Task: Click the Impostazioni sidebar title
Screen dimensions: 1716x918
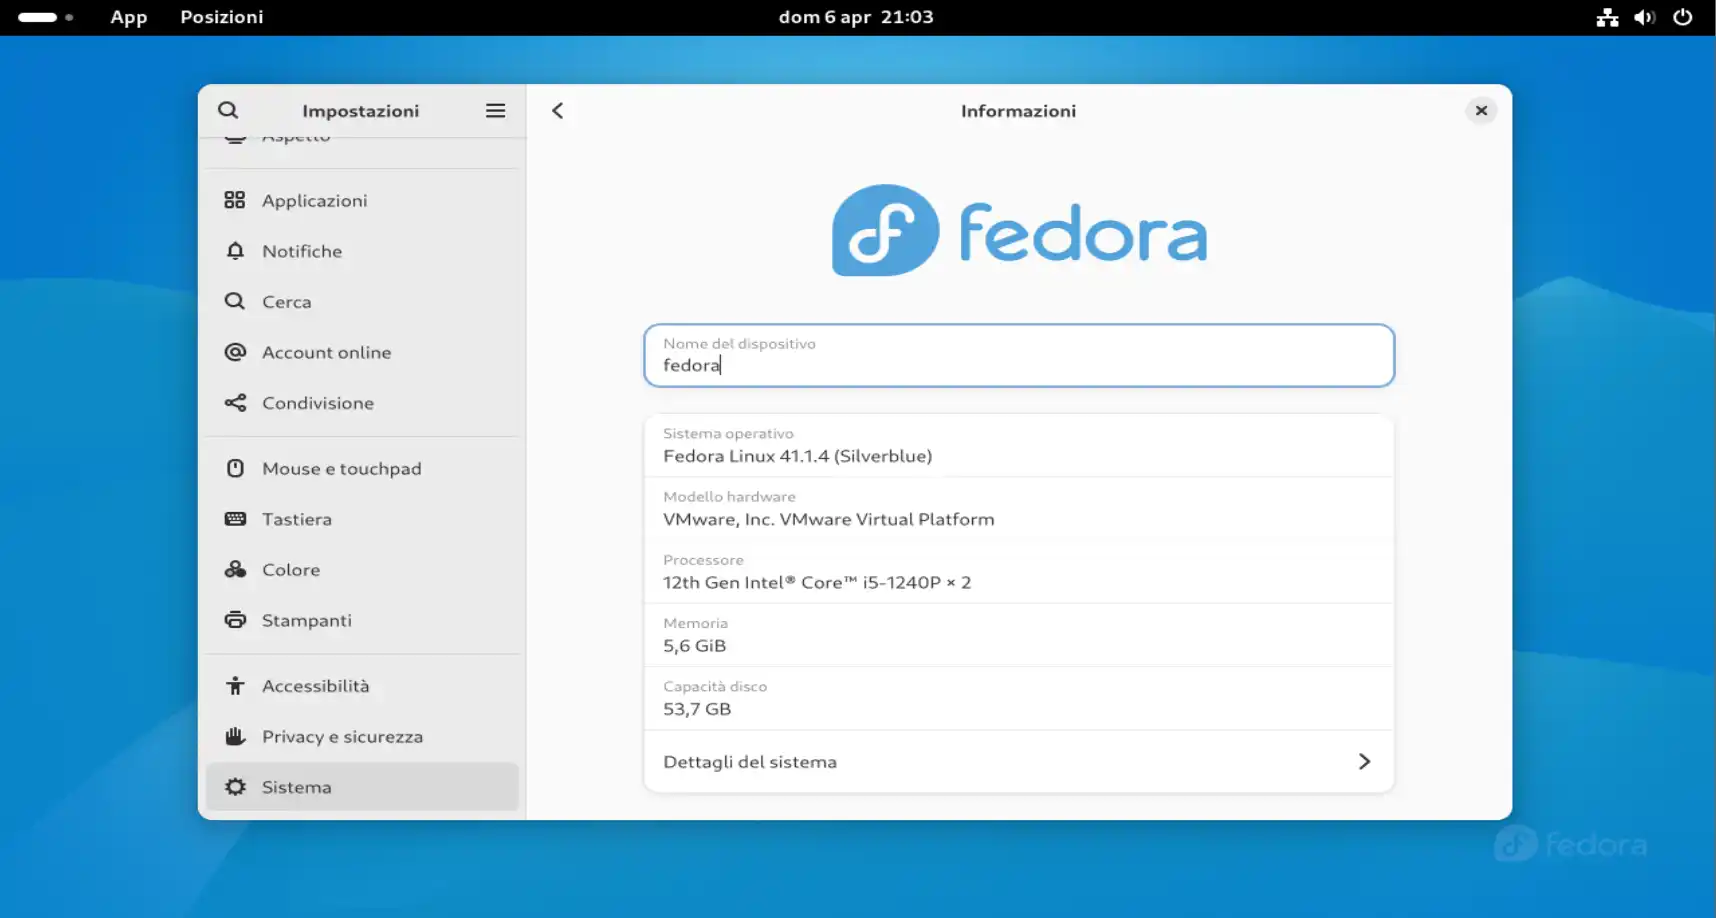Action: pos(360,111)
